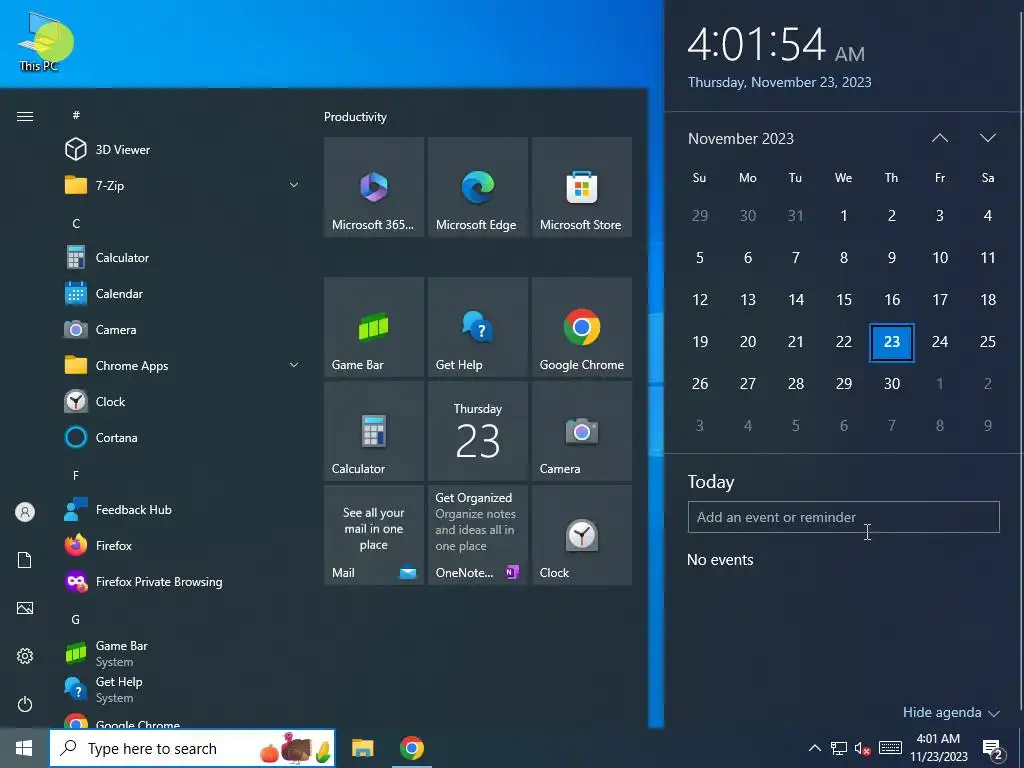The width and height of the screenshot is (1024, 768).
Task: Go to next month in calendar
Action: [x=988, y=138]
